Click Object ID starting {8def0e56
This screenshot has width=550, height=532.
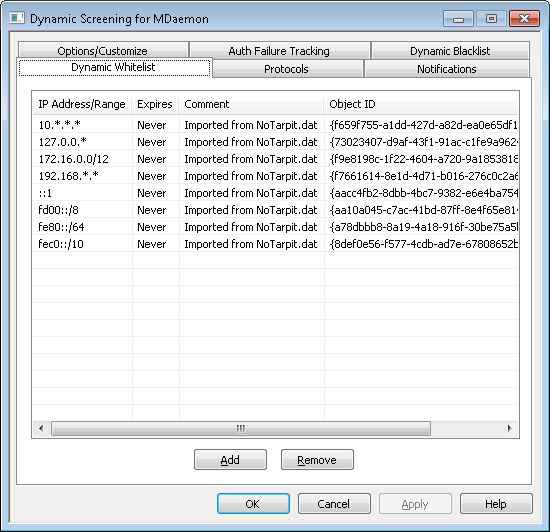423,244
